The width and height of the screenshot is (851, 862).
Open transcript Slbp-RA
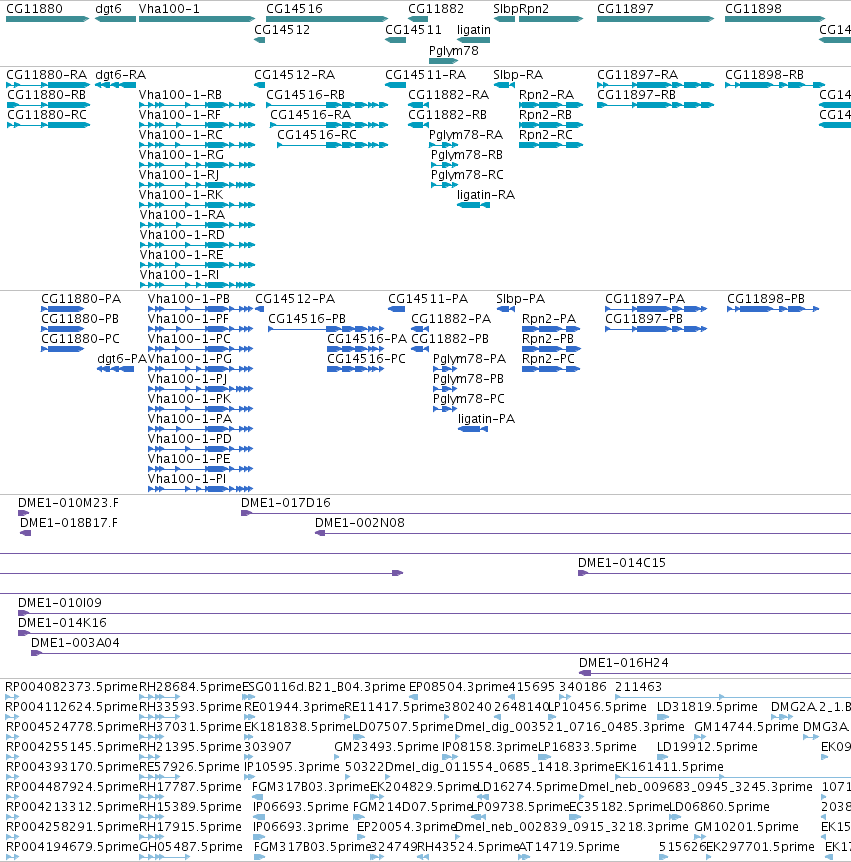pyautogui.click(x=518, y=75)
